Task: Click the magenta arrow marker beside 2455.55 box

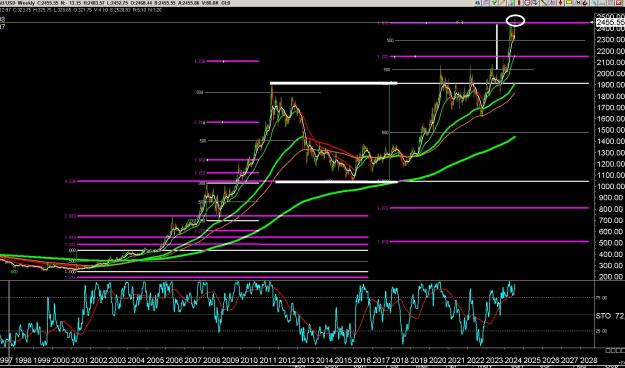Action: [x=592, y=23]
